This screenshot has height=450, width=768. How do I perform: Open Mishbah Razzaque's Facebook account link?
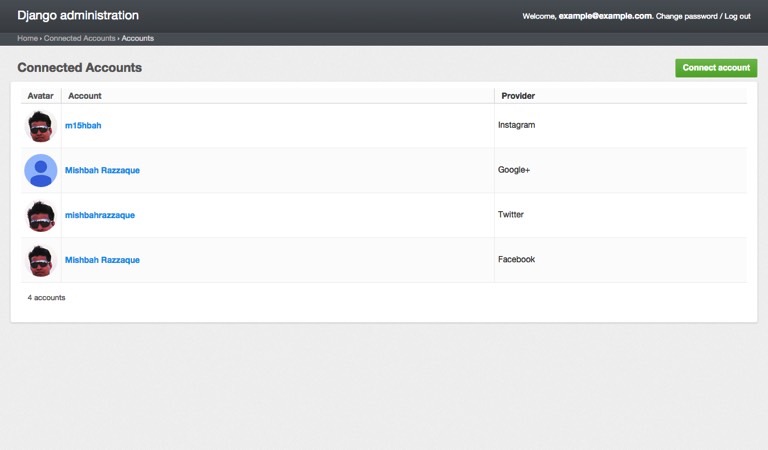coord(102,260)
